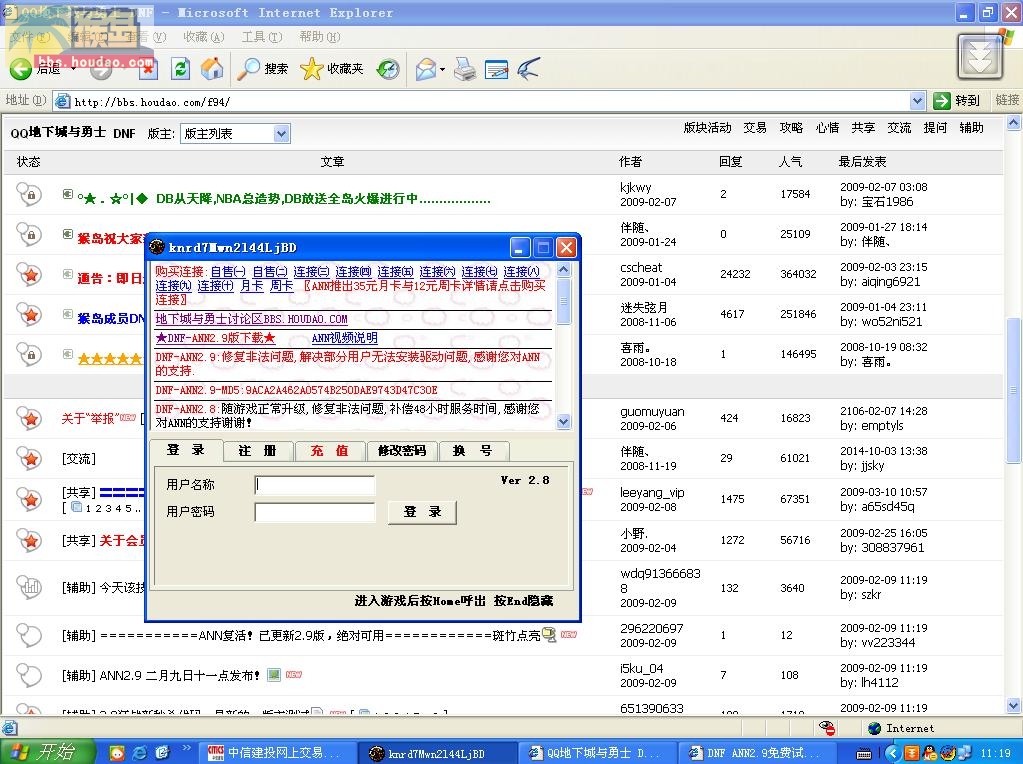The image size is (1023, 764).
Task: Launch Internet Explorer from quick launch
Action: (x=140, y=753)
